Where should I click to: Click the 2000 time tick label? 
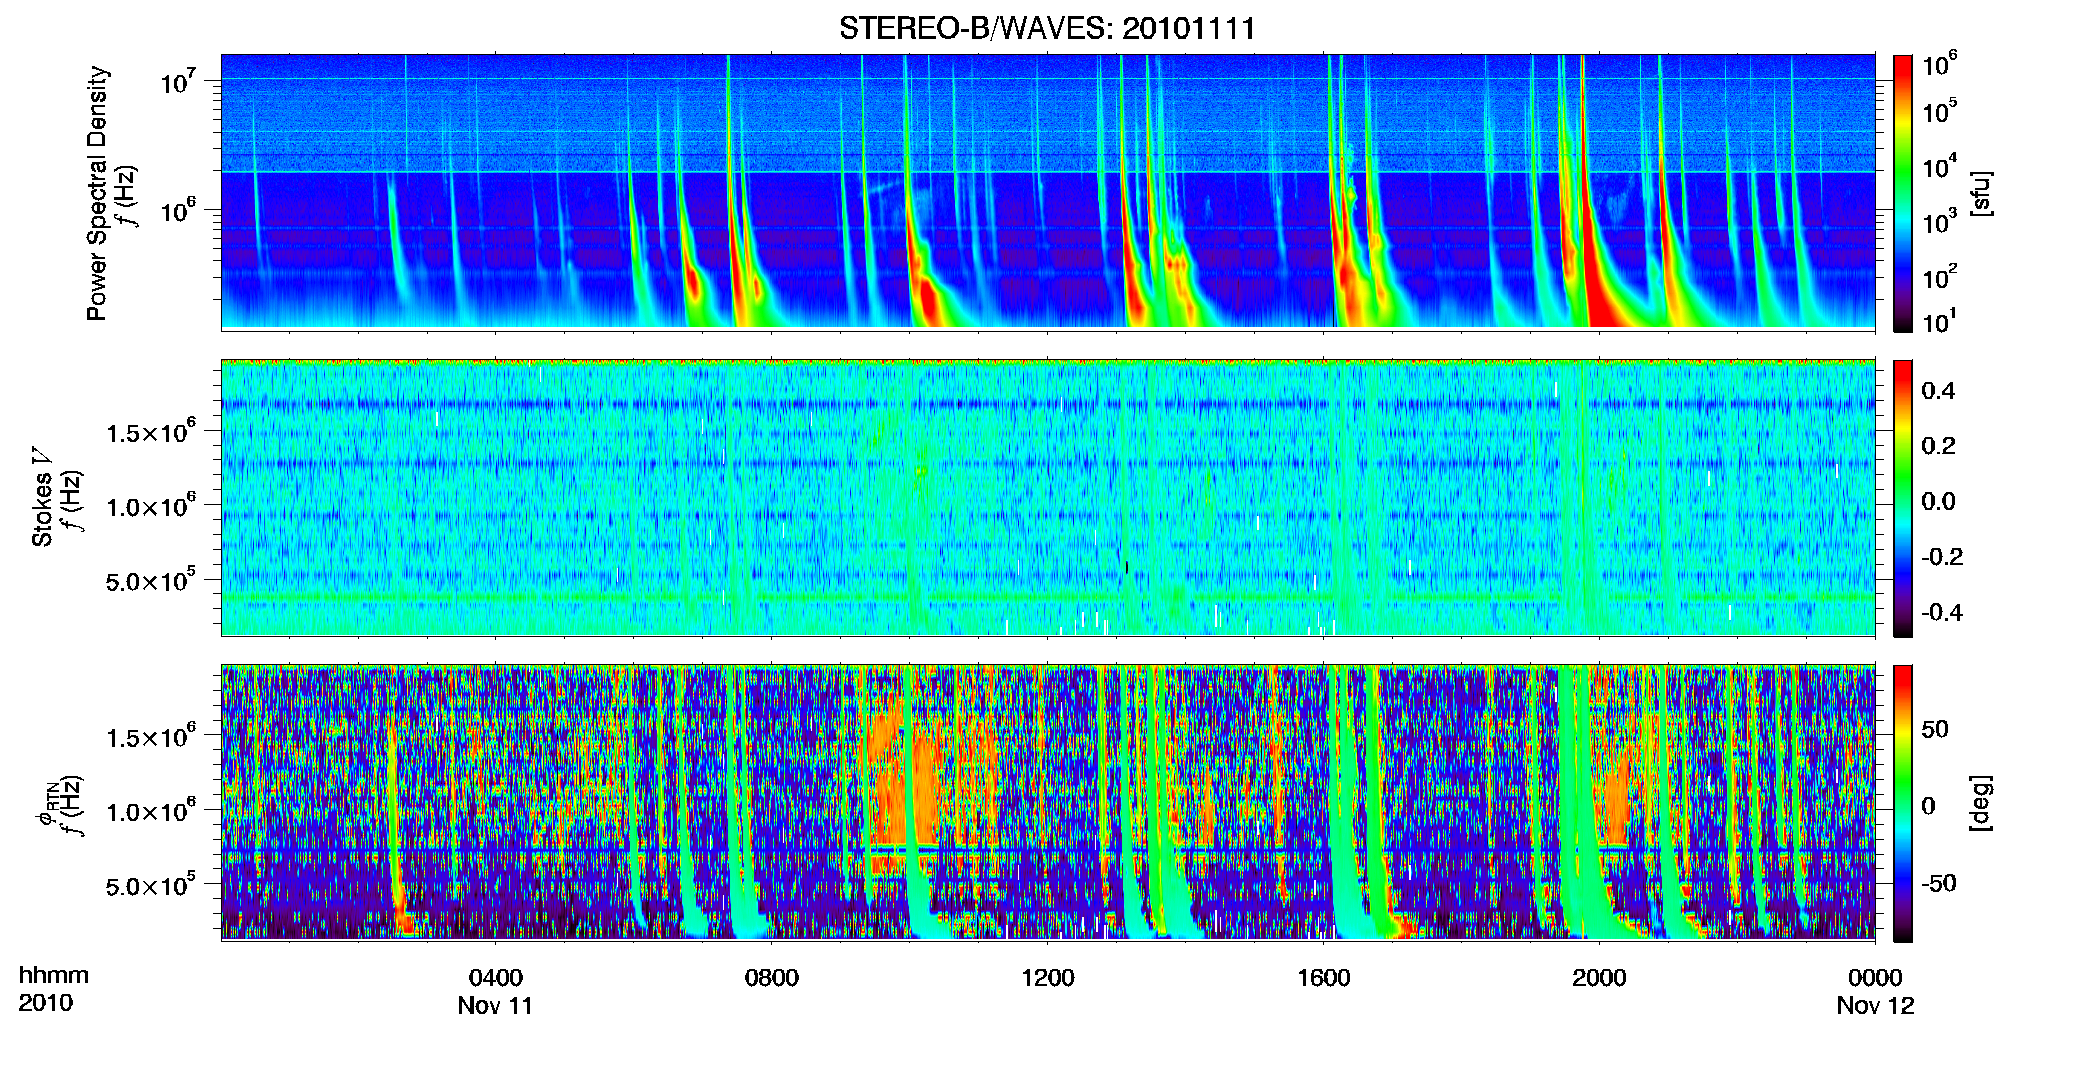[x=1599, y=978]
